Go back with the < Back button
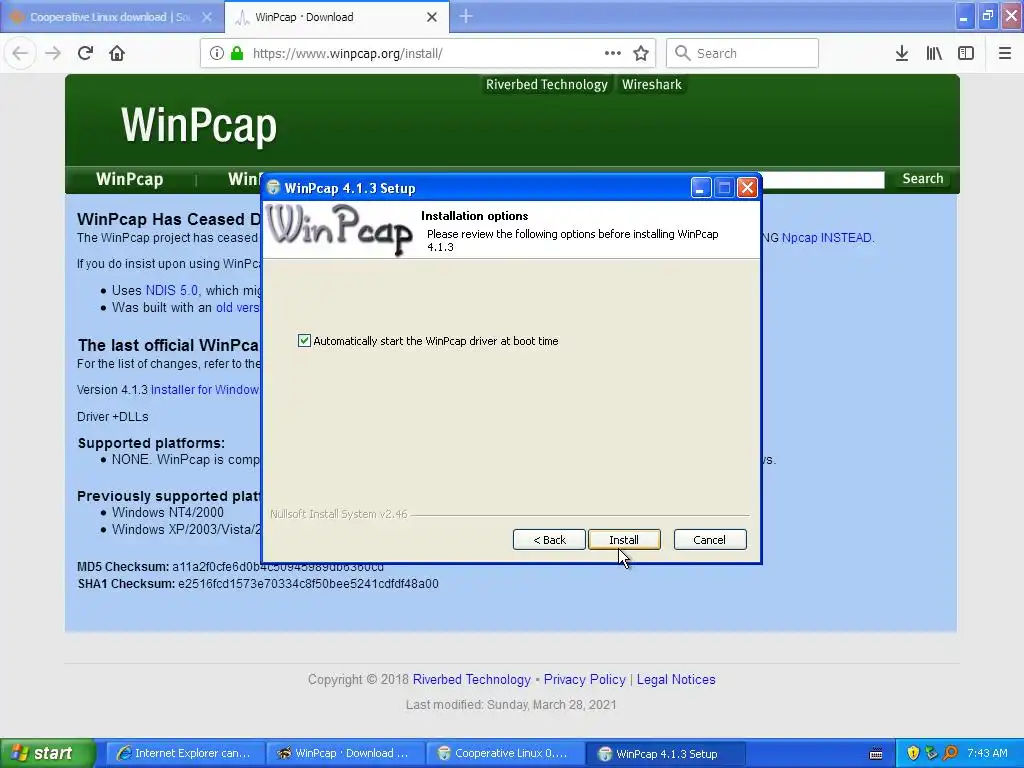Viewport: 1024px width, 768px height. coord(549,539)
